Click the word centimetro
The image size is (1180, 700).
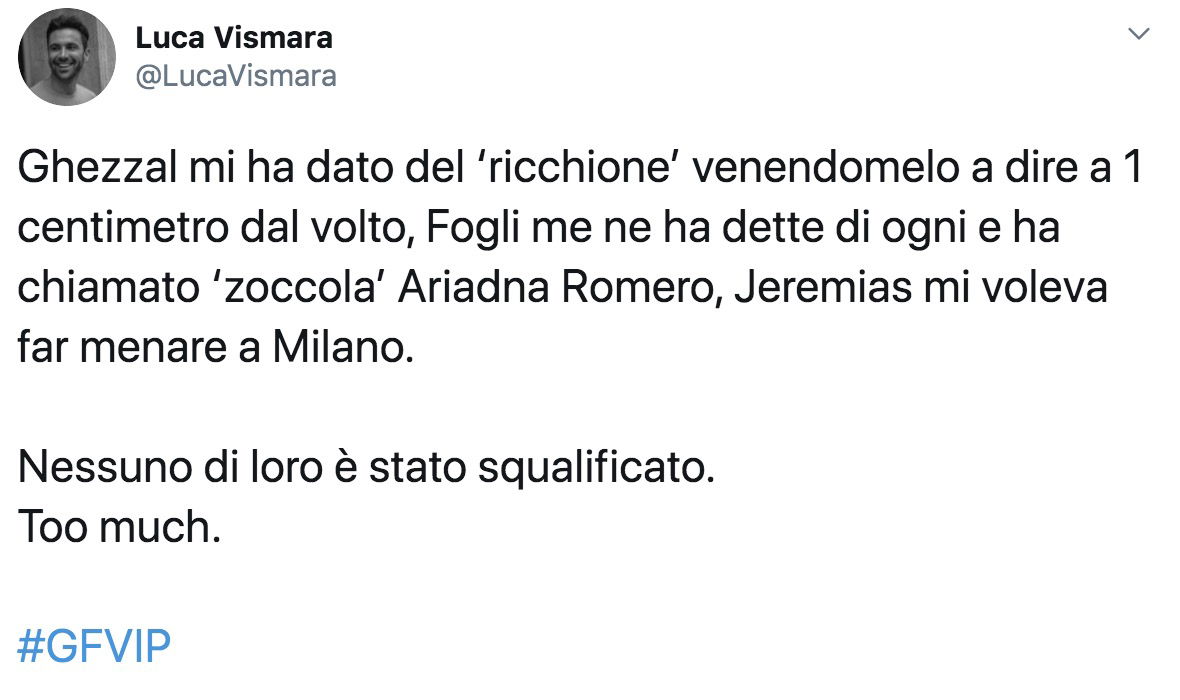click(x=123, y=228)
